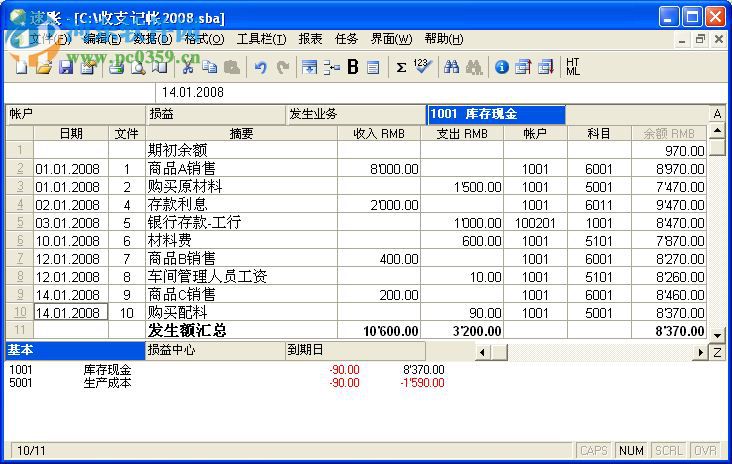Click the horizontal scrollbar left arrow
This screenshot has height=464, width=732.
483,352
